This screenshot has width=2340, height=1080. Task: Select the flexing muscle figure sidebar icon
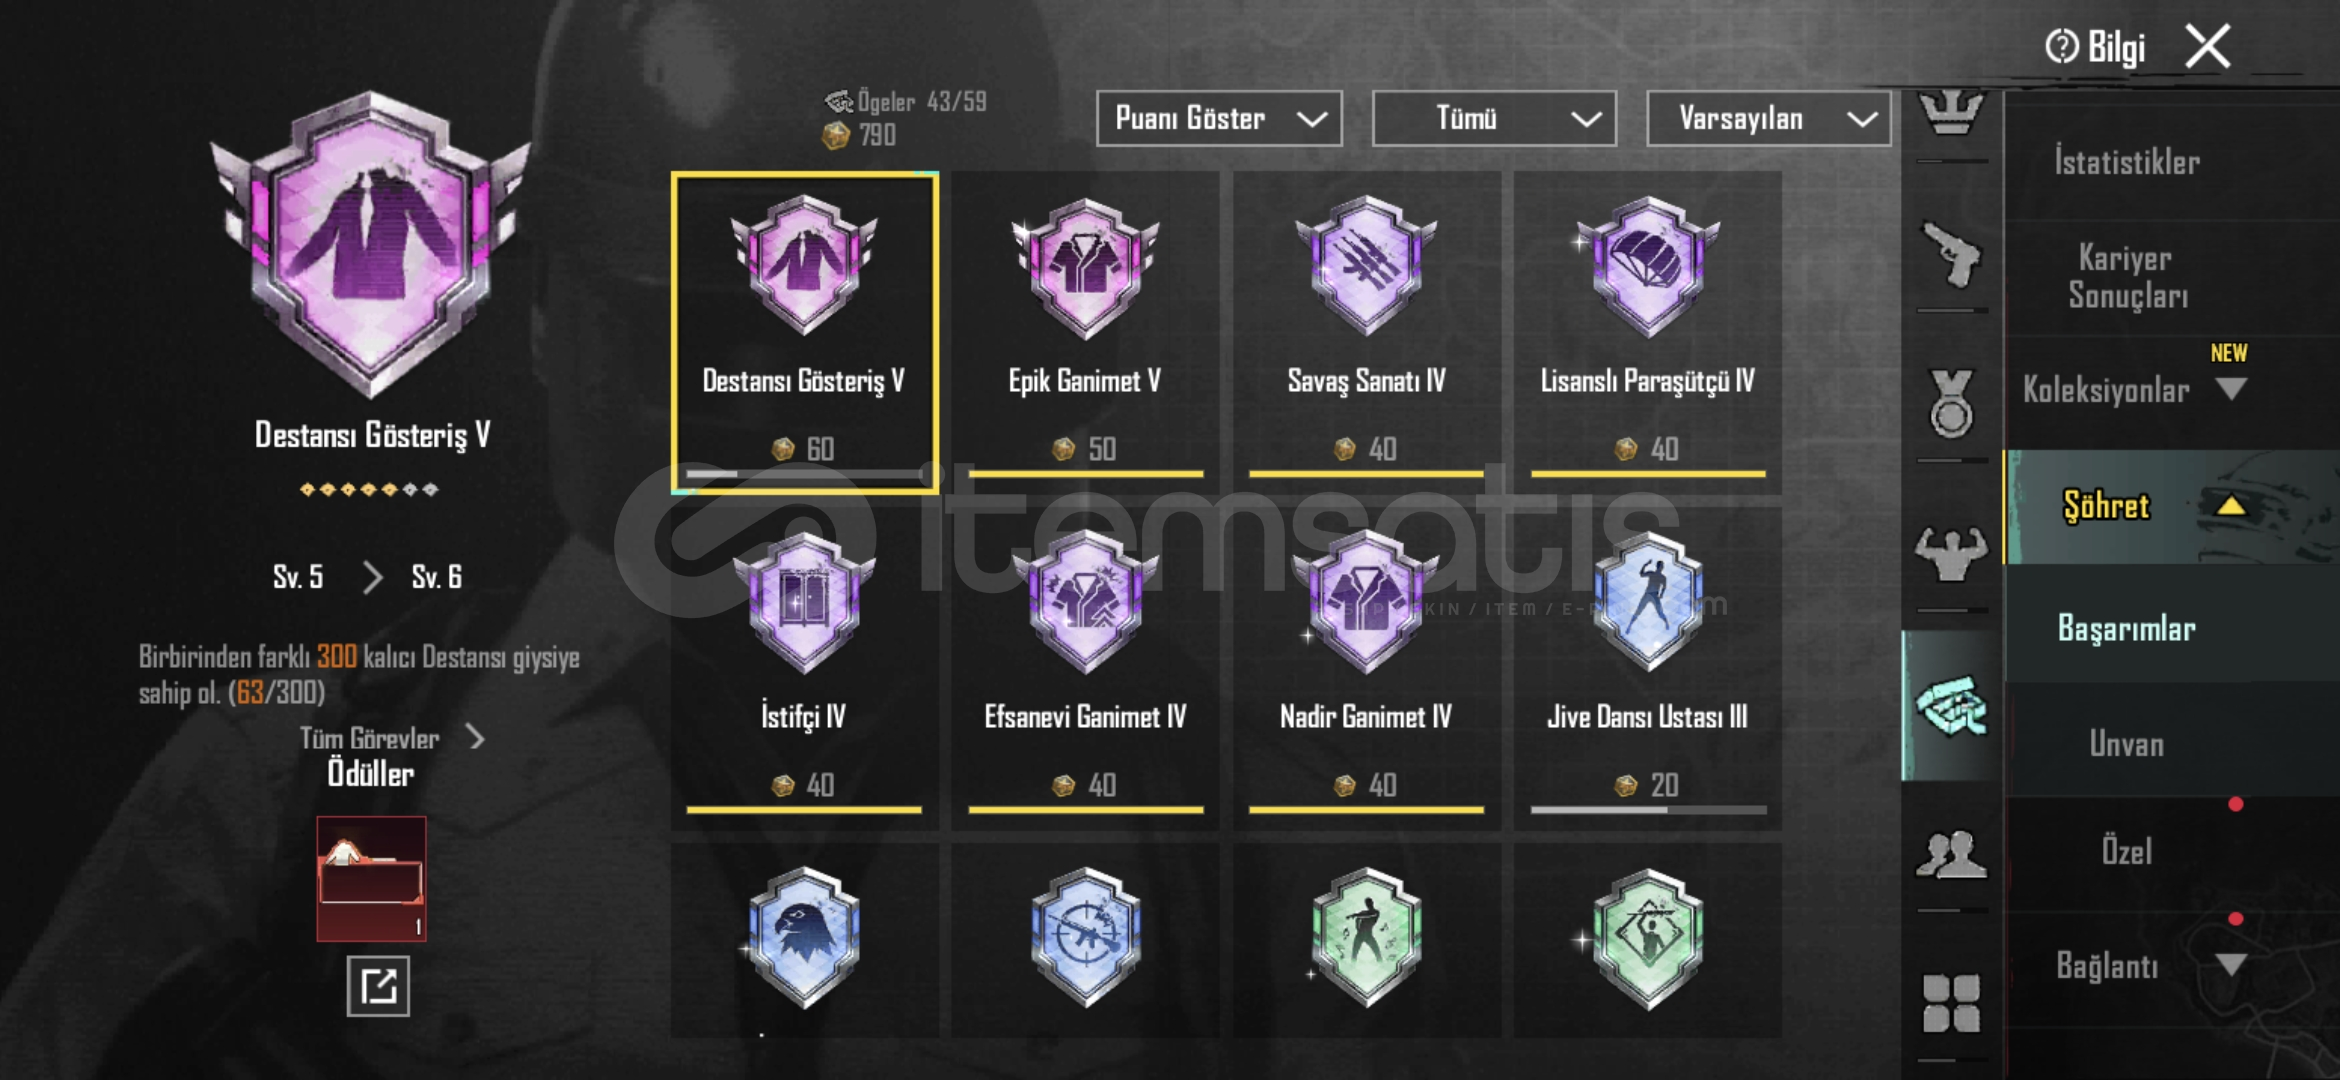point(1951,552)
